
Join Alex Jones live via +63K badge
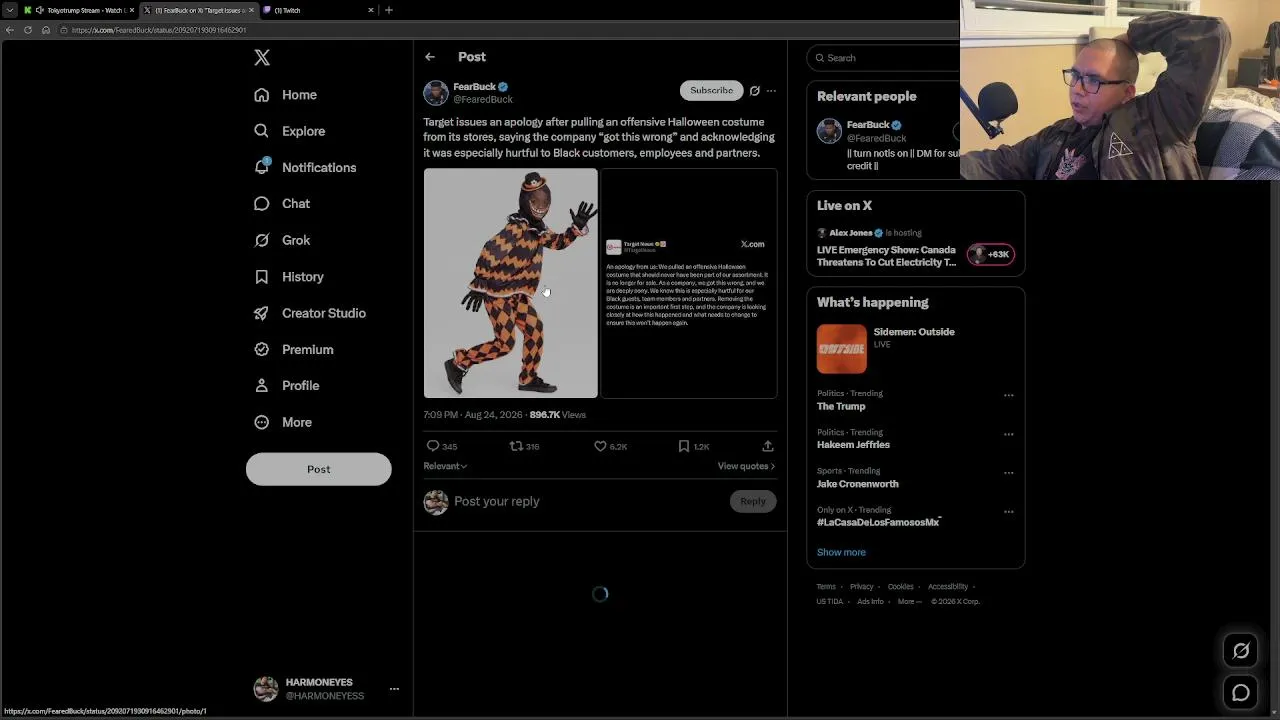click(x=991, y=255)
